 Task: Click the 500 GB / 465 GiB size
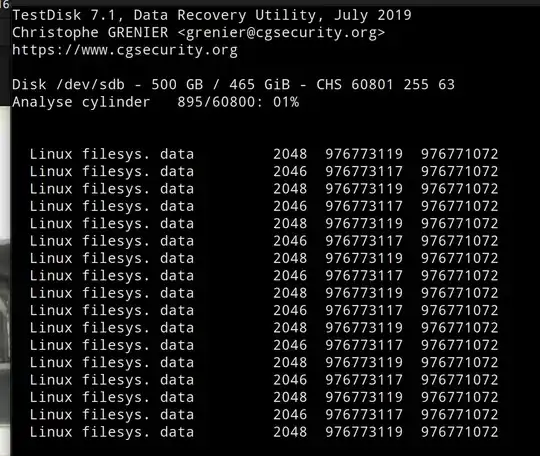coord(221,85)
